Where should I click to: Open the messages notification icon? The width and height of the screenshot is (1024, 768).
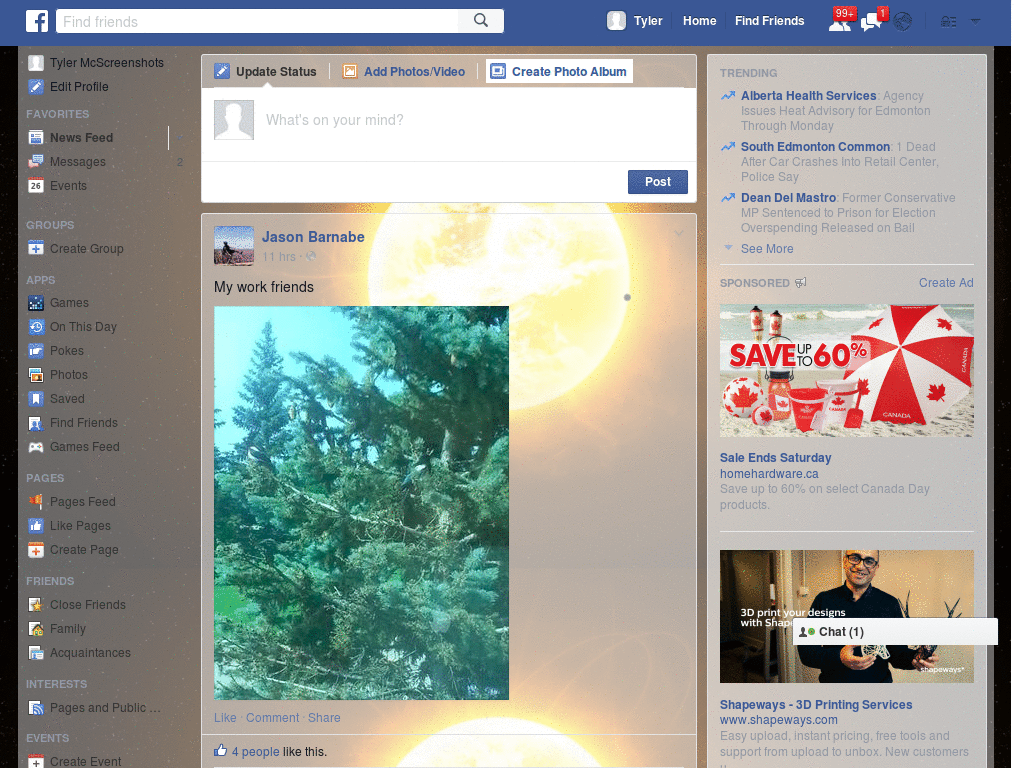click(871, 22)
